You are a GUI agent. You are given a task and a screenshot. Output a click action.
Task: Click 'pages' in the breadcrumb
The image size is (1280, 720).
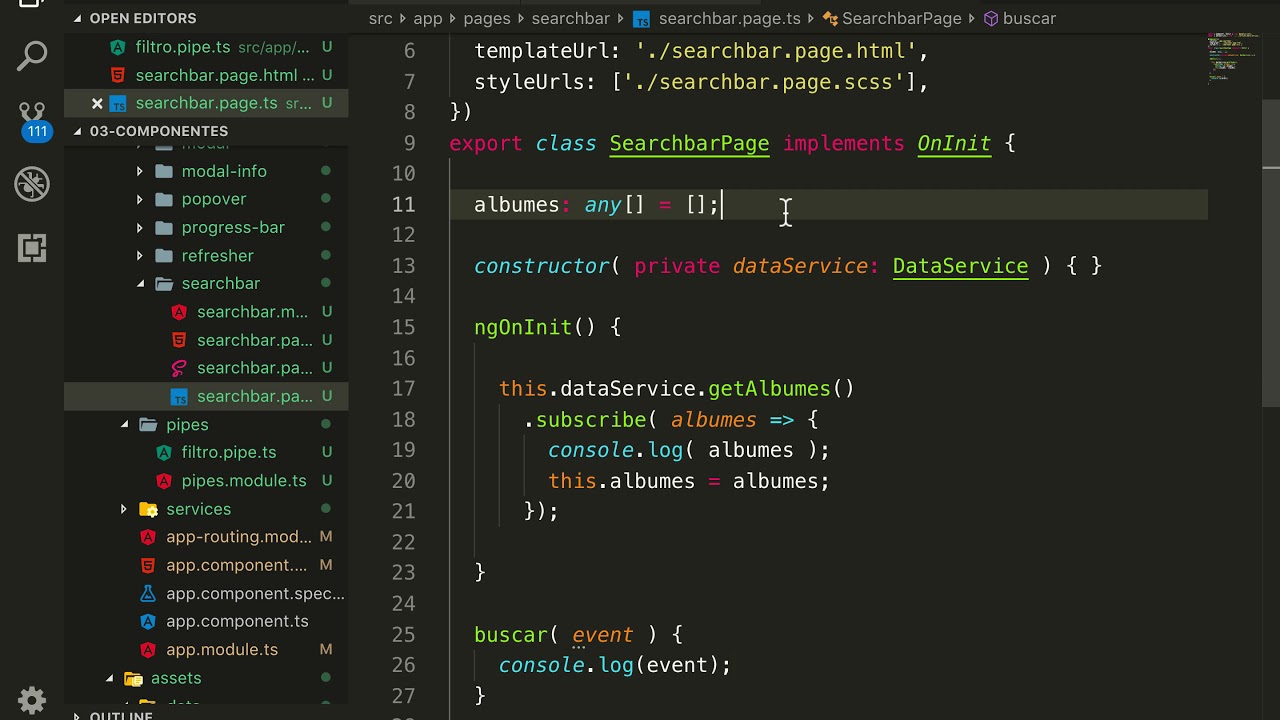(486, 18)
